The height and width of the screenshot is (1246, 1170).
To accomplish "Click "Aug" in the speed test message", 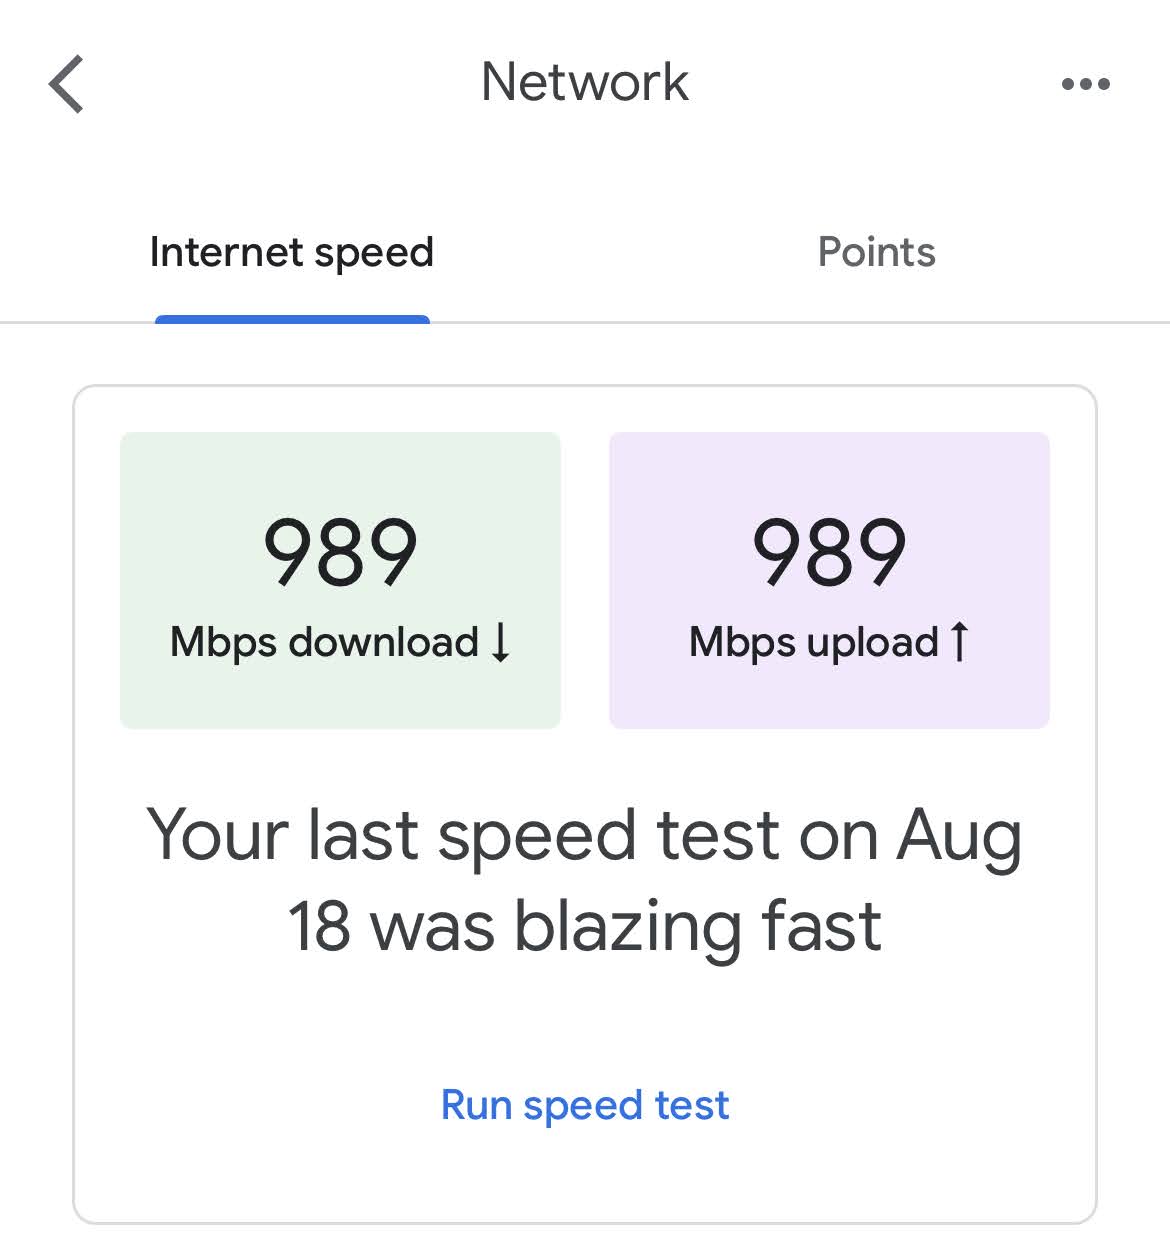I will 958,838.
